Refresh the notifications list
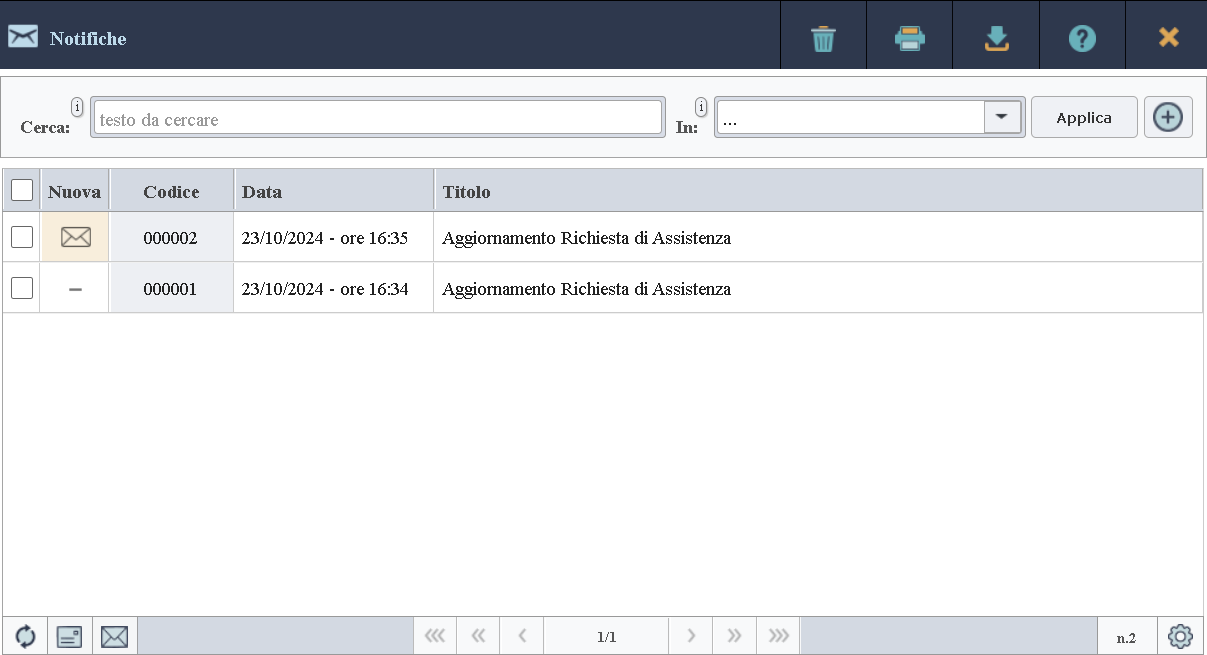The width and height of the screenshot is (1207, 655). point(24,635)
